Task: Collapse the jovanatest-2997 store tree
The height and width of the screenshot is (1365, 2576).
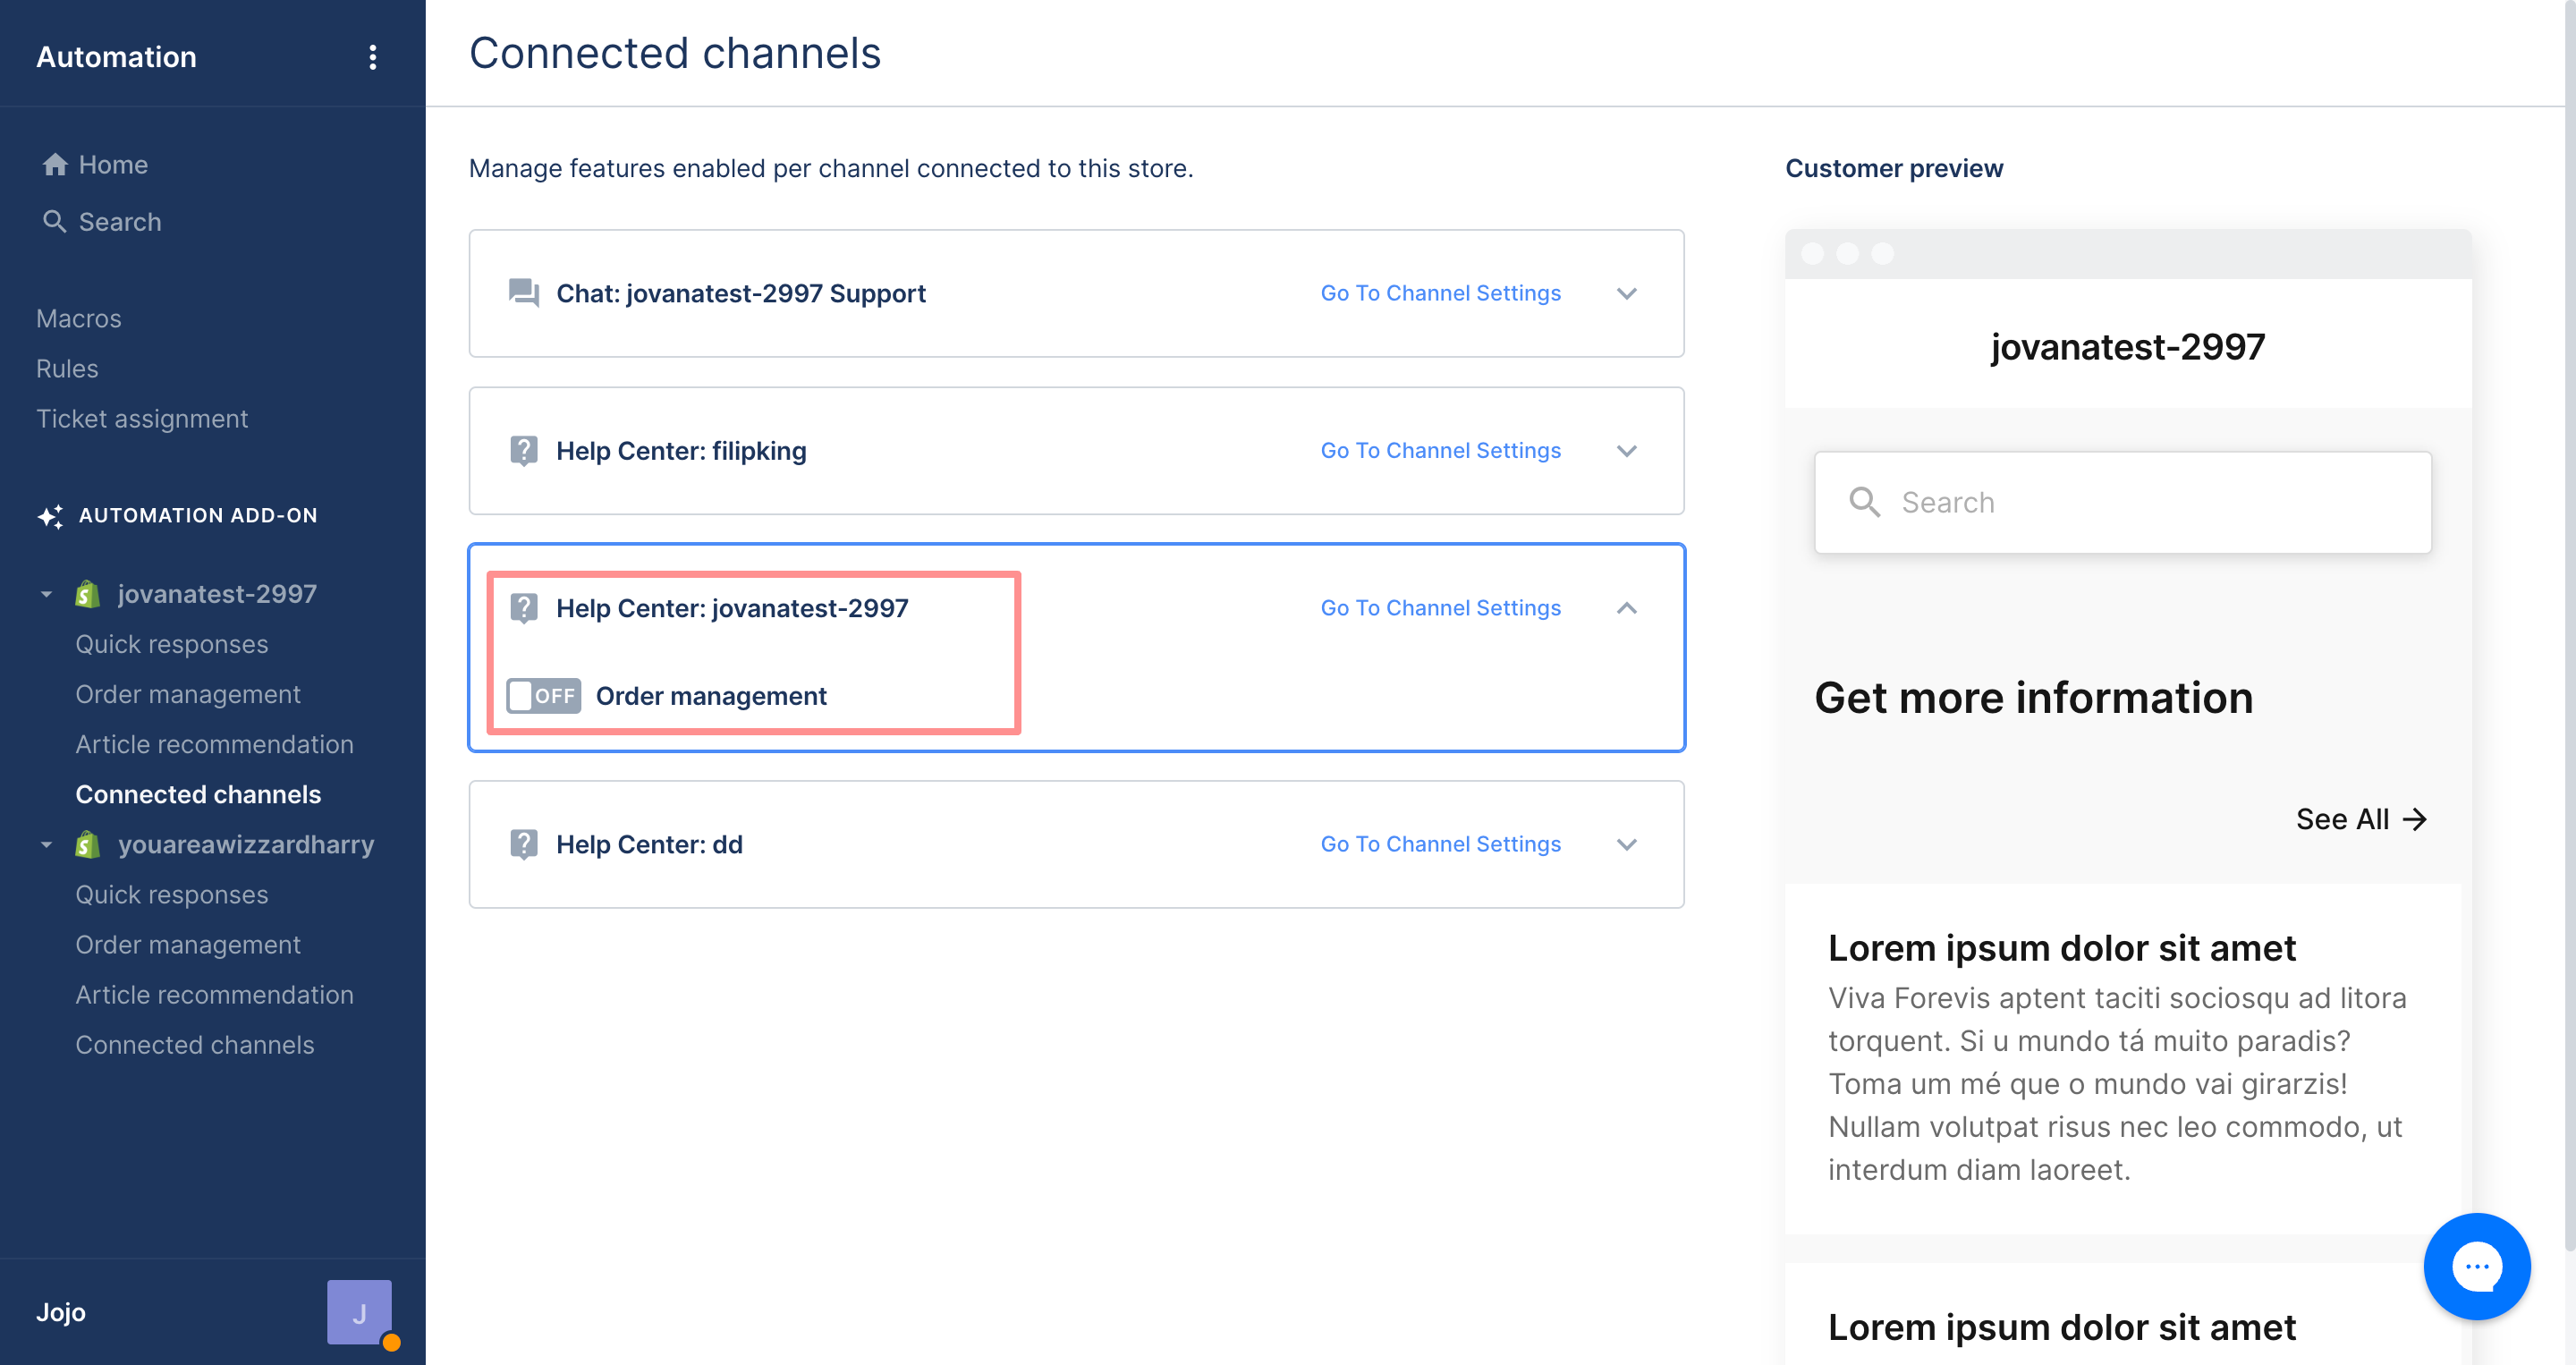Action: point(46,594)
